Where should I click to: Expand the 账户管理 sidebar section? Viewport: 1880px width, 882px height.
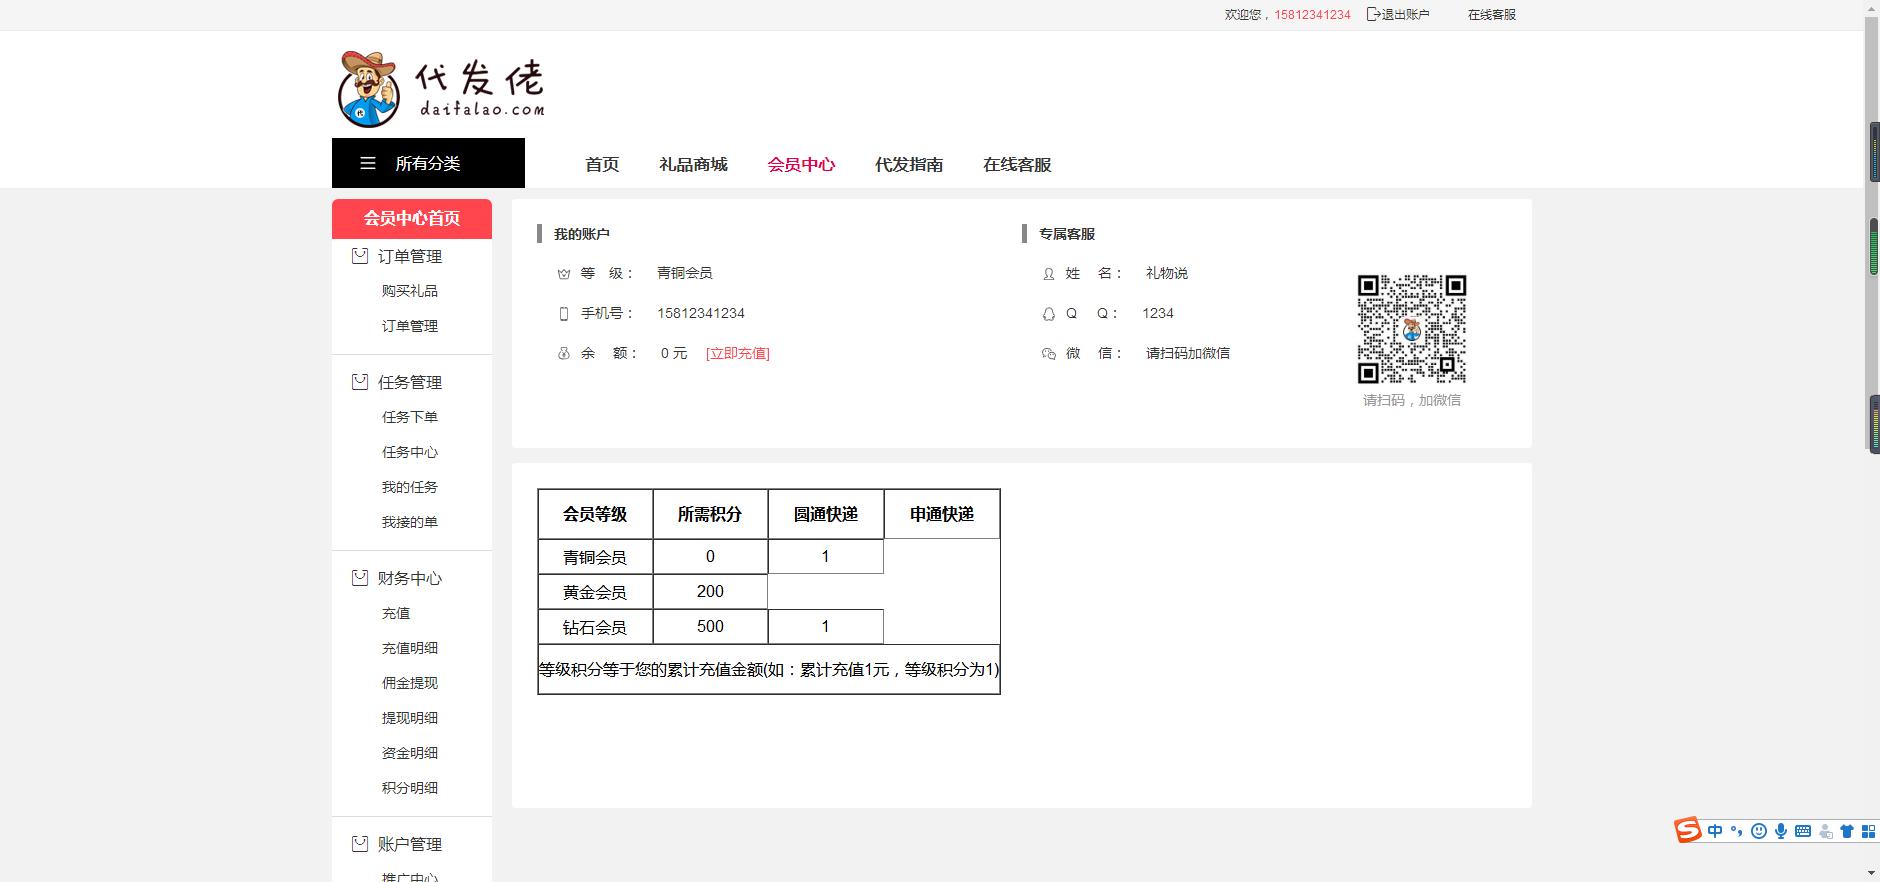(397, 844)
